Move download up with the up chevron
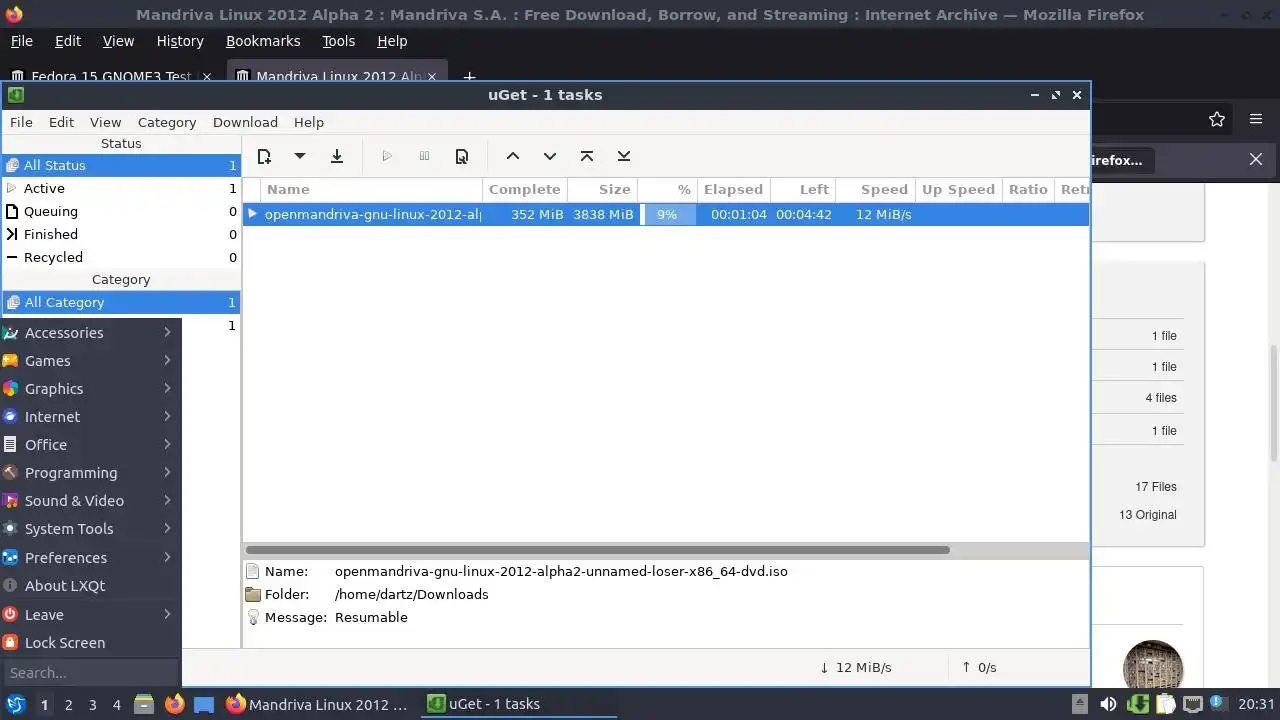Screen dimensions: 1280x720 coord(512,156)
